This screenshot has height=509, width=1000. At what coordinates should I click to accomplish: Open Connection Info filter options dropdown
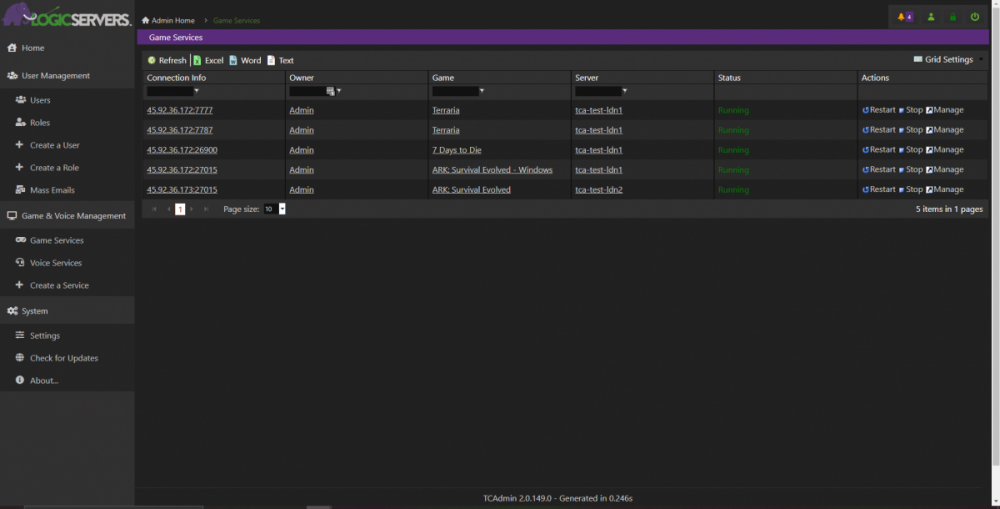coord(197,91)
